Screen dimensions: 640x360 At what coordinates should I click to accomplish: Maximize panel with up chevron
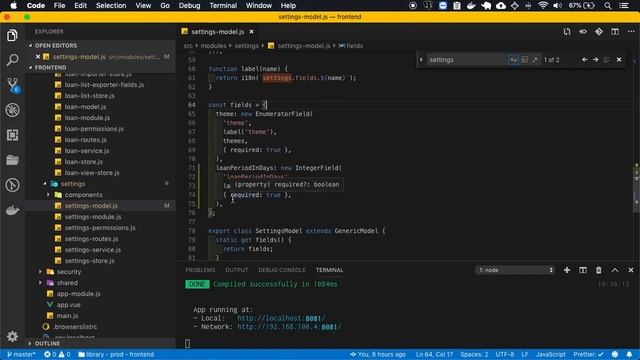(615, 270)
